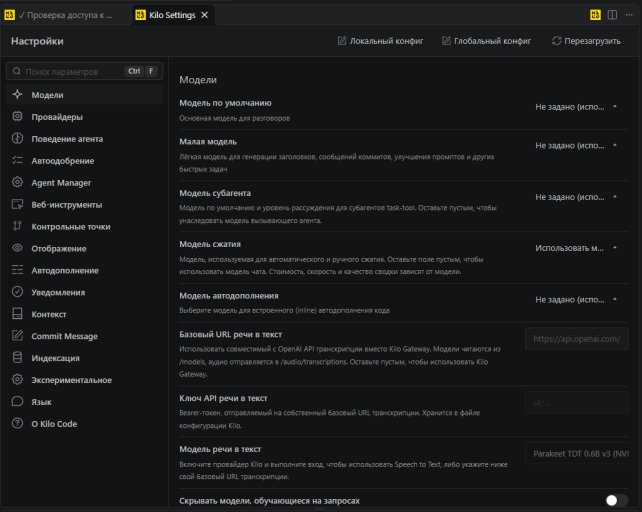Click the О Kilo Code question icon

17,423
